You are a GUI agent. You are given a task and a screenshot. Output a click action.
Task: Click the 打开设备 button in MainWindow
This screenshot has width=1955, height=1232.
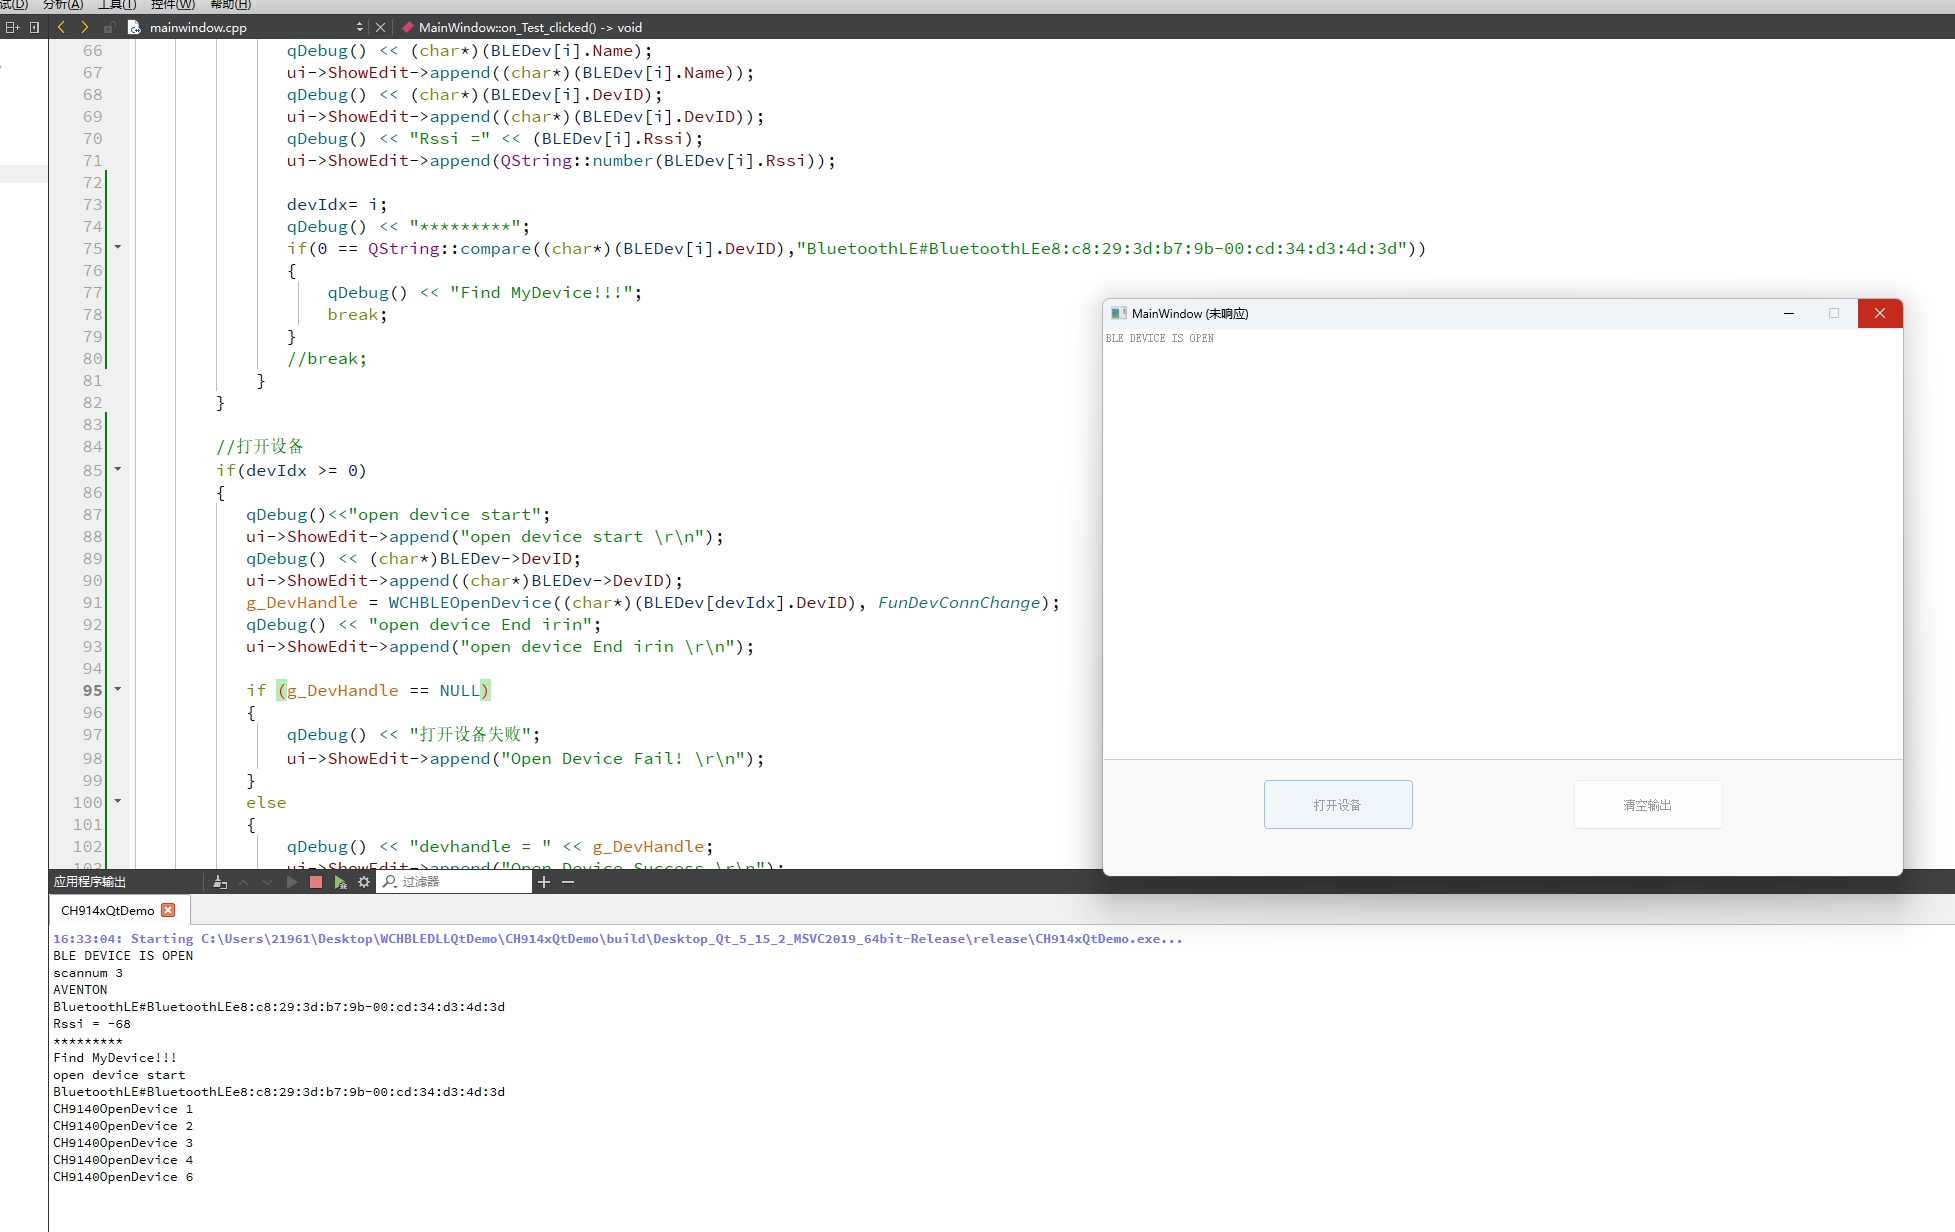(1338, 805)
